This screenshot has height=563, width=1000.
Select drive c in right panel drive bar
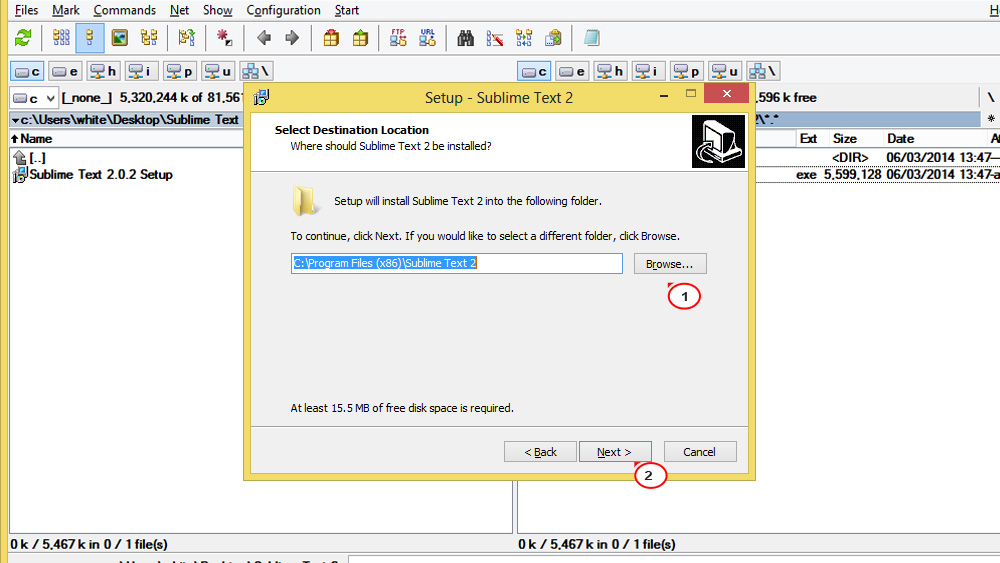(534, 71)
